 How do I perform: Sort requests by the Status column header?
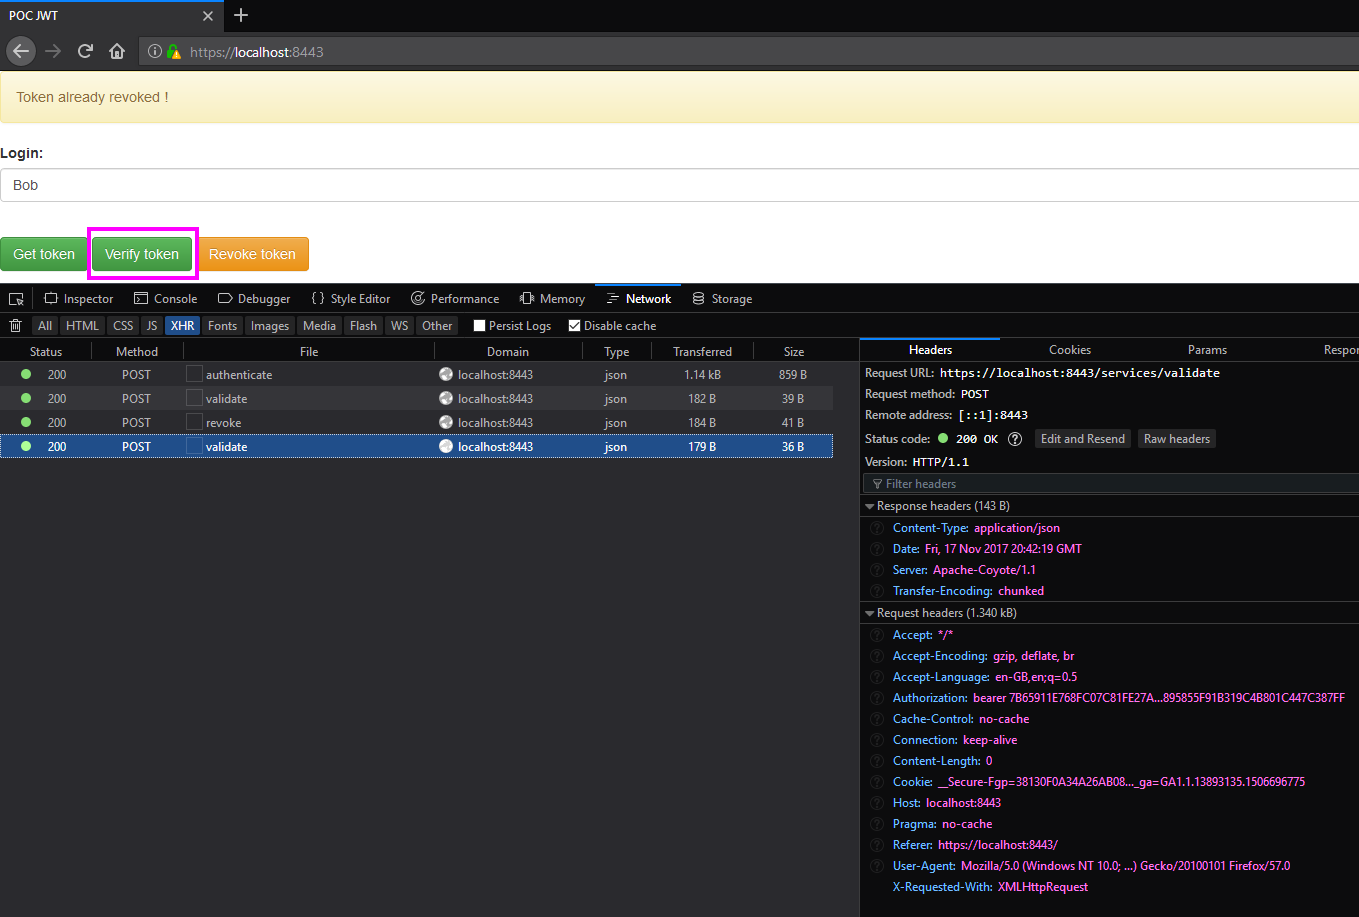tap(46, 352)
